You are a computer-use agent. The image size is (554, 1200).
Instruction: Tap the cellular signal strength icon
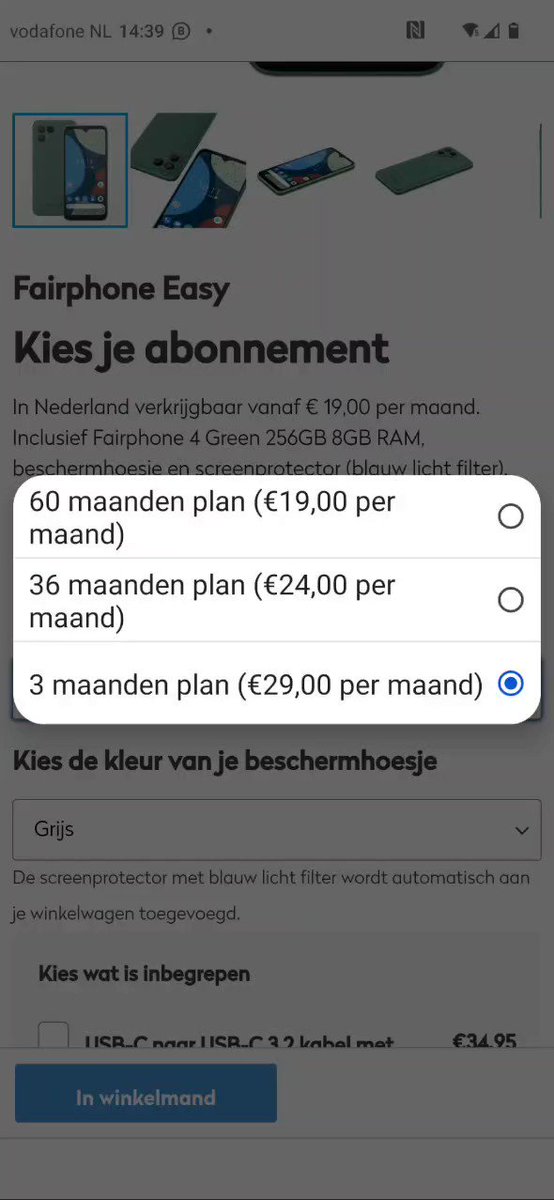[492, 30]
